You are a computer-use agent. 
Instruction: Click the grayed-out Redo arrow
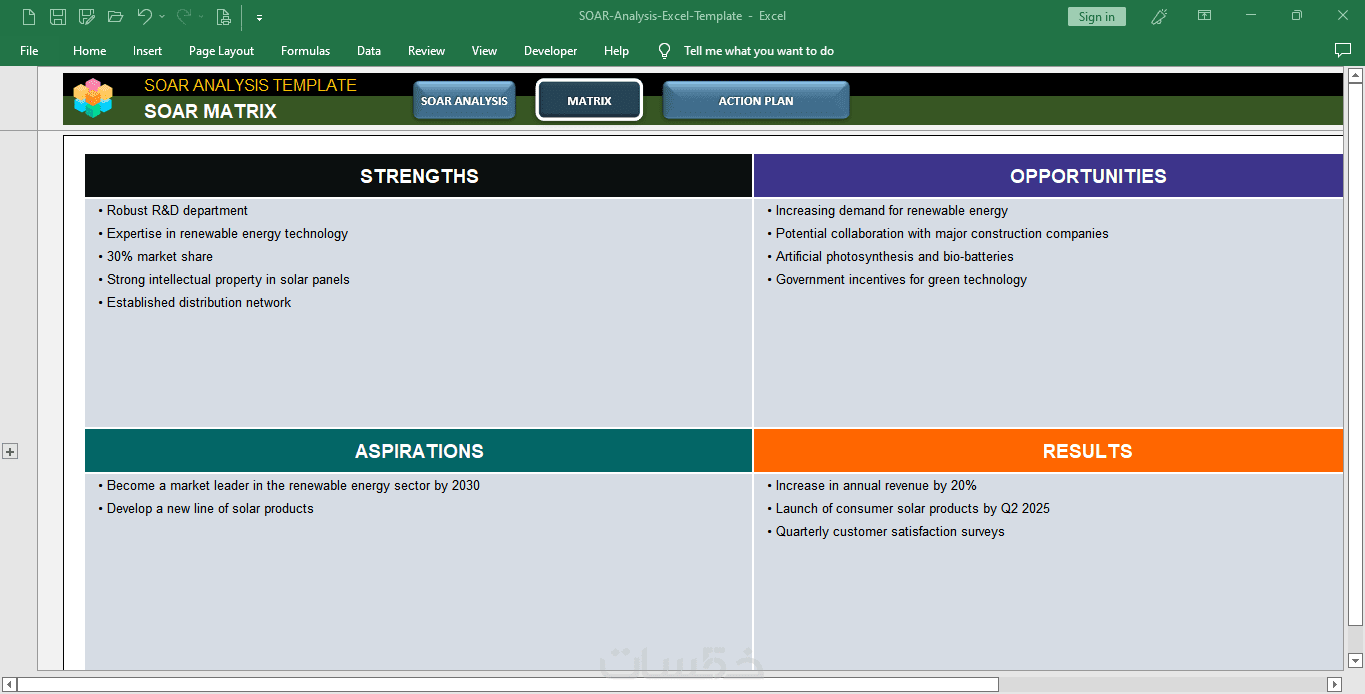(184, 16)
